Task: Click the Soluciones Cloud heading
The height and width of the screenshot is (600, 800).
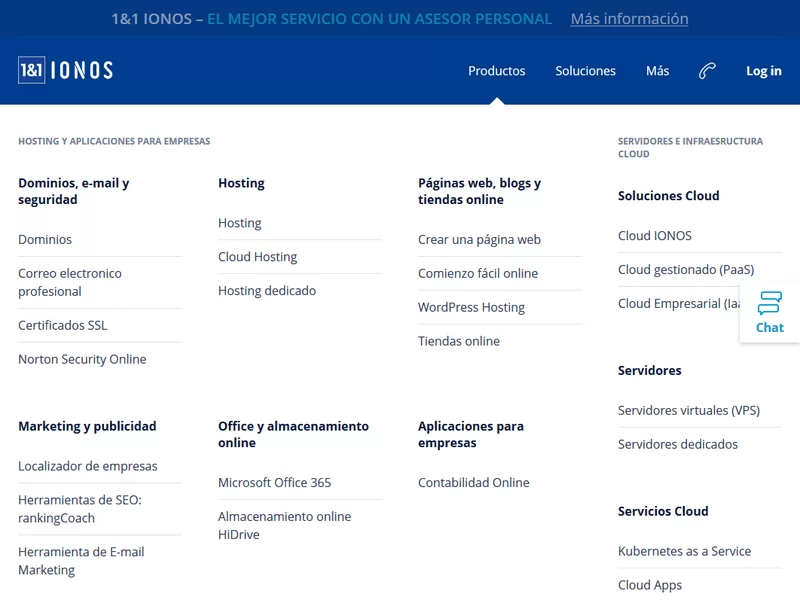Action: pyautogui.click(x=668, y=196)
